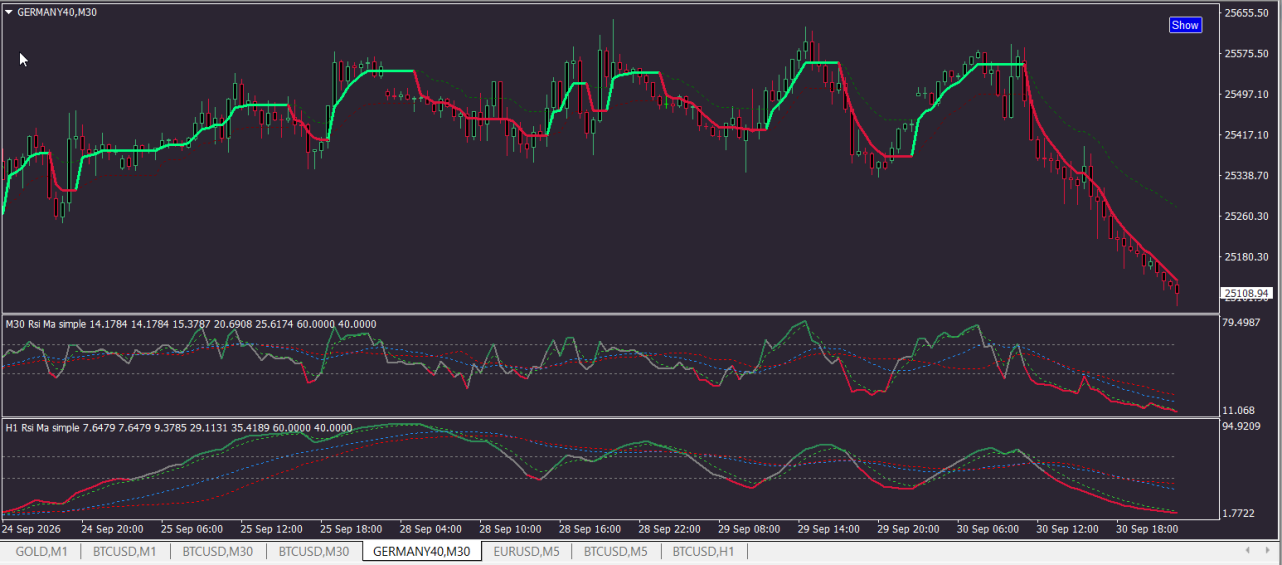Open the GERMANY40,M30 chart menu arrow
Image resolution: width=1282 pixels, height=565 pixels.
tap(9, 12)
